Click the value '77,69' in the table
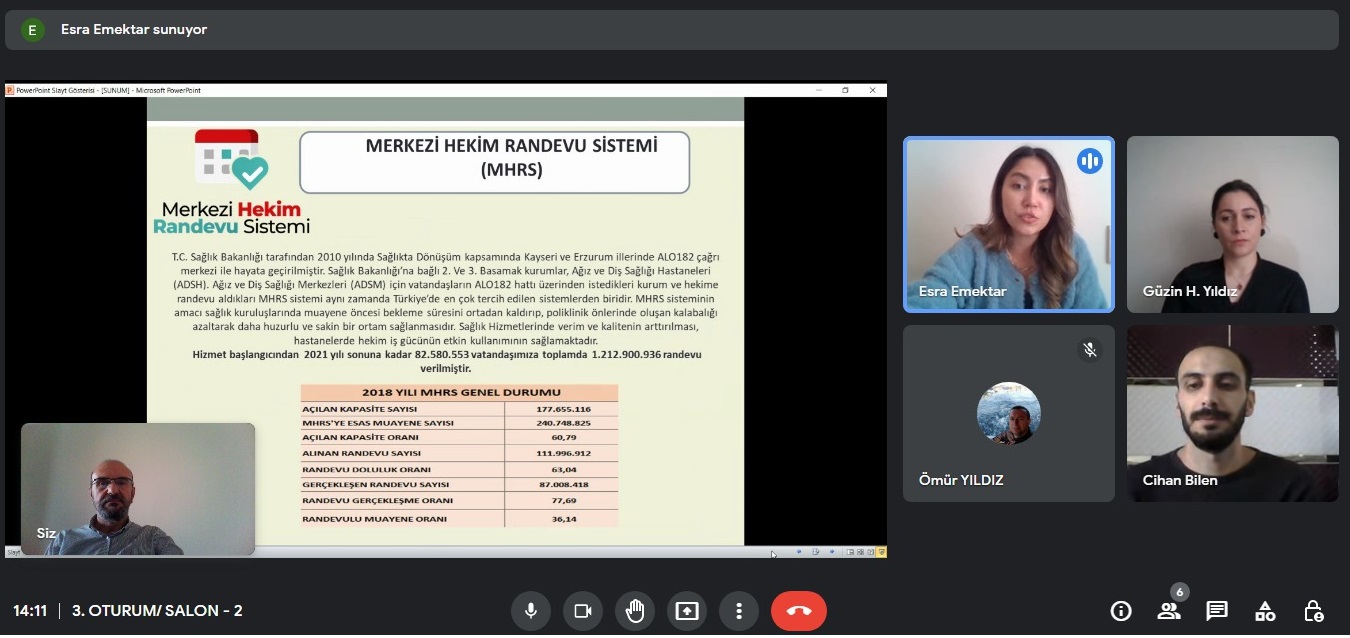The image size is (1350, 638). [x=564, y=500]
